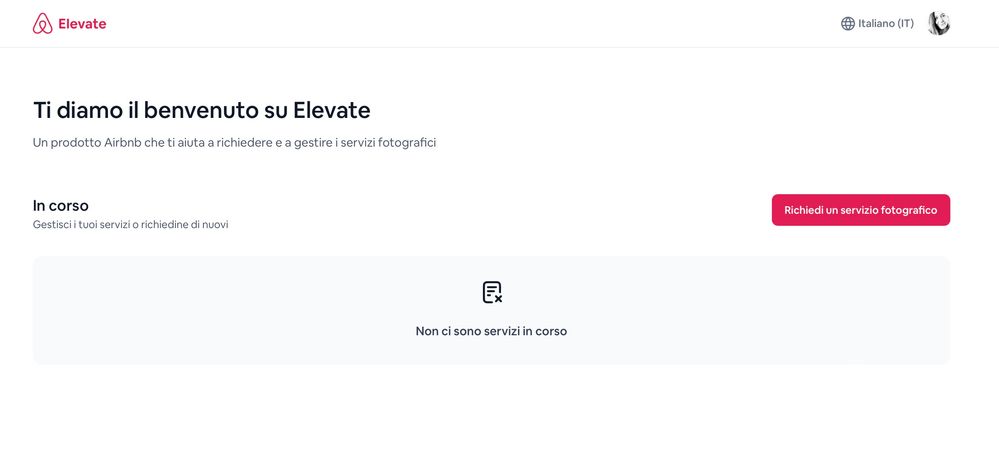Select the "In corso" section title
Image resolution: width=999 pixels, height=469 pixels.
tap(61, 205)
